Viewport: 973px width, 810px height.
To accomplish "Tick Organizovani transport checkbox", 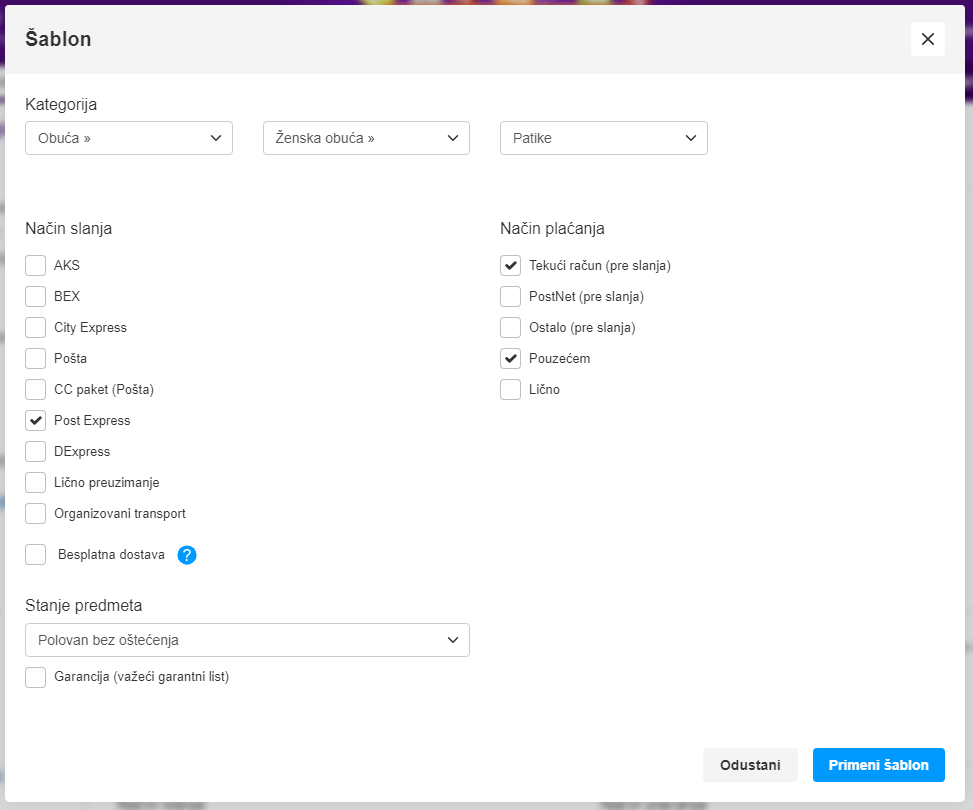I will [35, 514].
